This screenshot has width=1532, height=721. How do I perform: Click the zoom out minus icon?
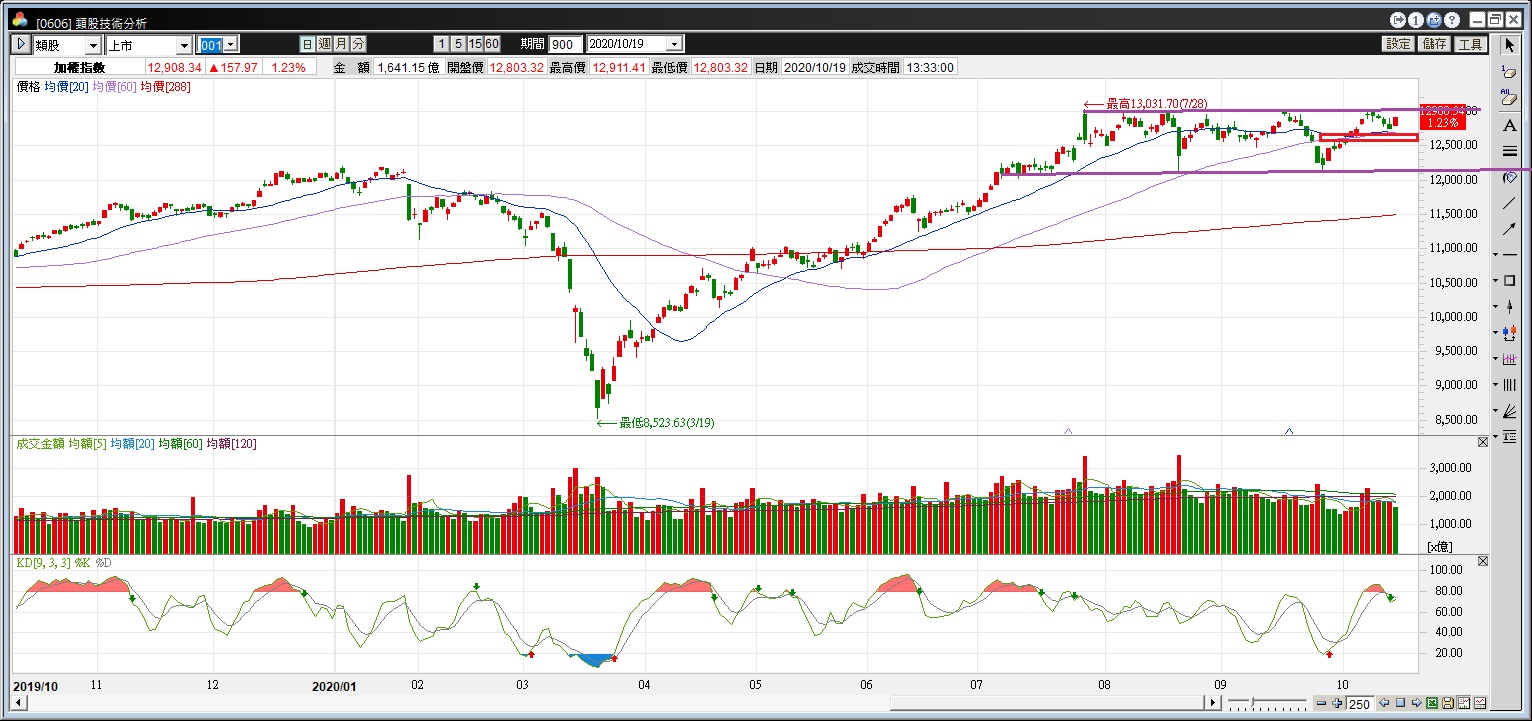click(x=1321, y=704)
